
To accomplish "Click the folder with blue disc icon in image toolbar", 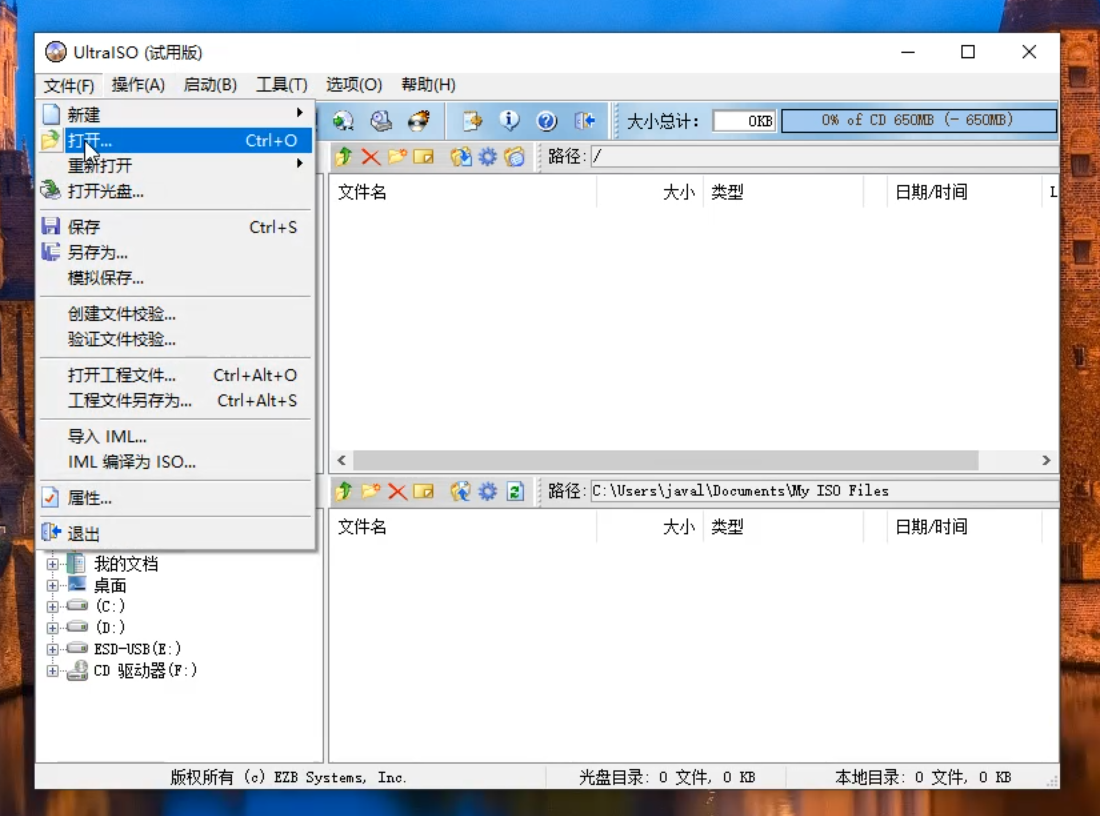I will point(514,156).
